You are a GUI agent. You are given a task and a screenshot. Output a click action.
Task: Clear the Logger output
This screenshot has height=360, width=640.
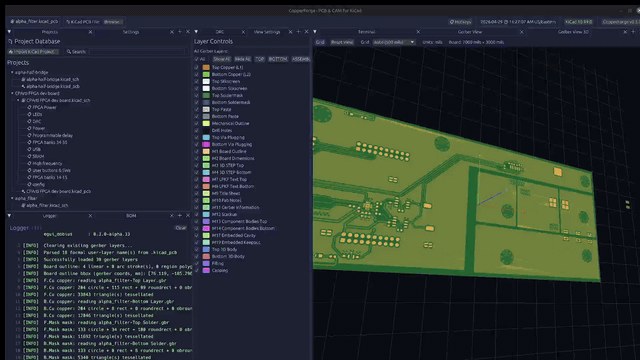tap(181, 228)
